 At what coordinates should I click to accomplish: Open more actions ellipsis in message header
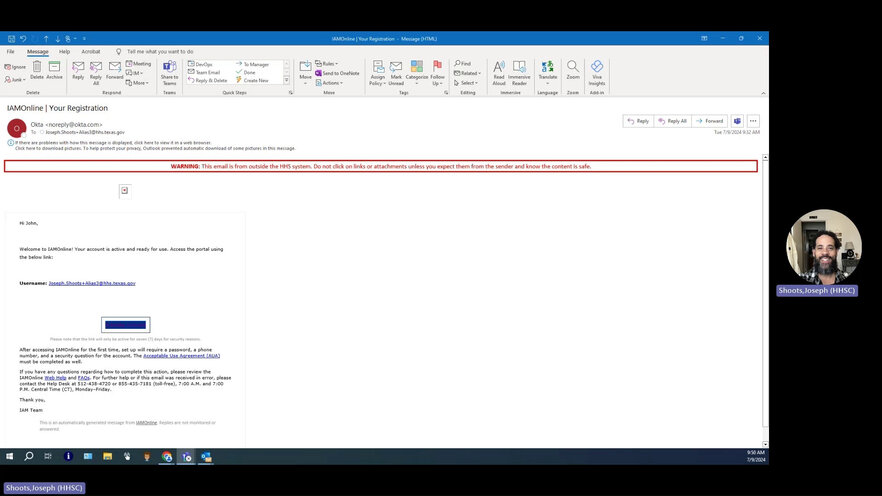[x=753, y=121]
